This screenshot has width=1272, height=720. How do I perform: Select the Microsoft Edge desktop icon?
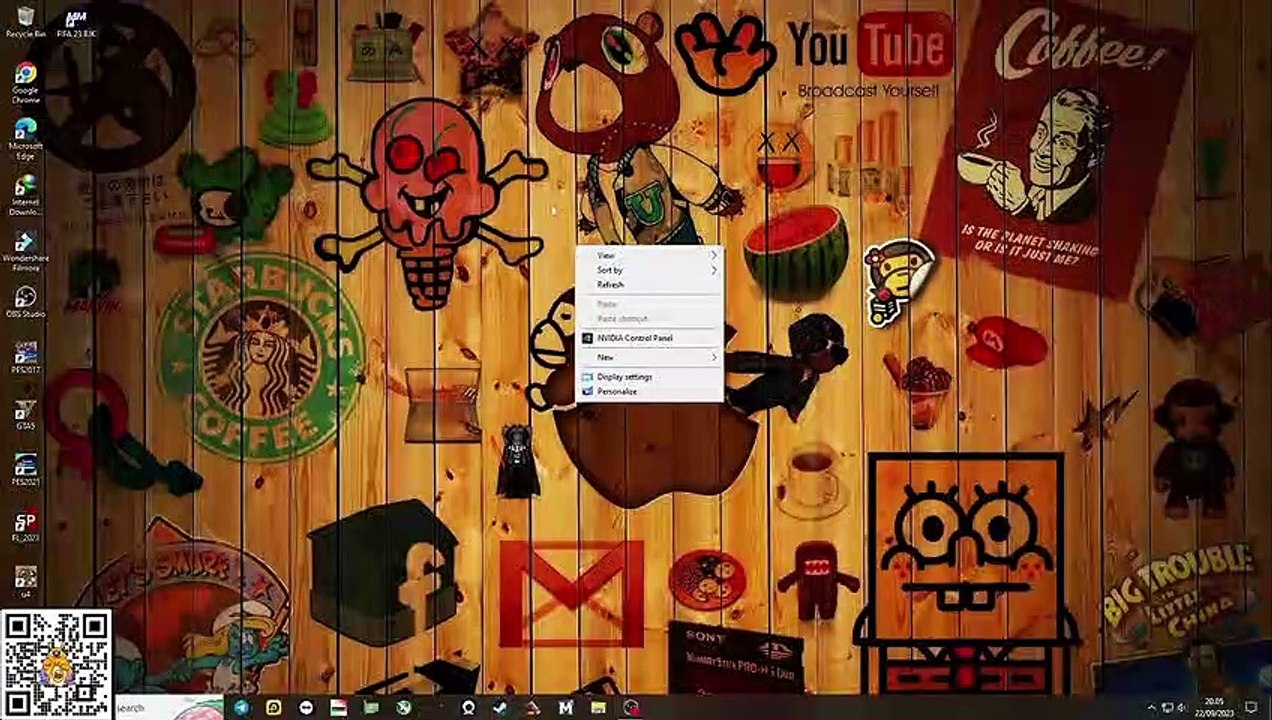pyautogui.click(x=25, y=138)
